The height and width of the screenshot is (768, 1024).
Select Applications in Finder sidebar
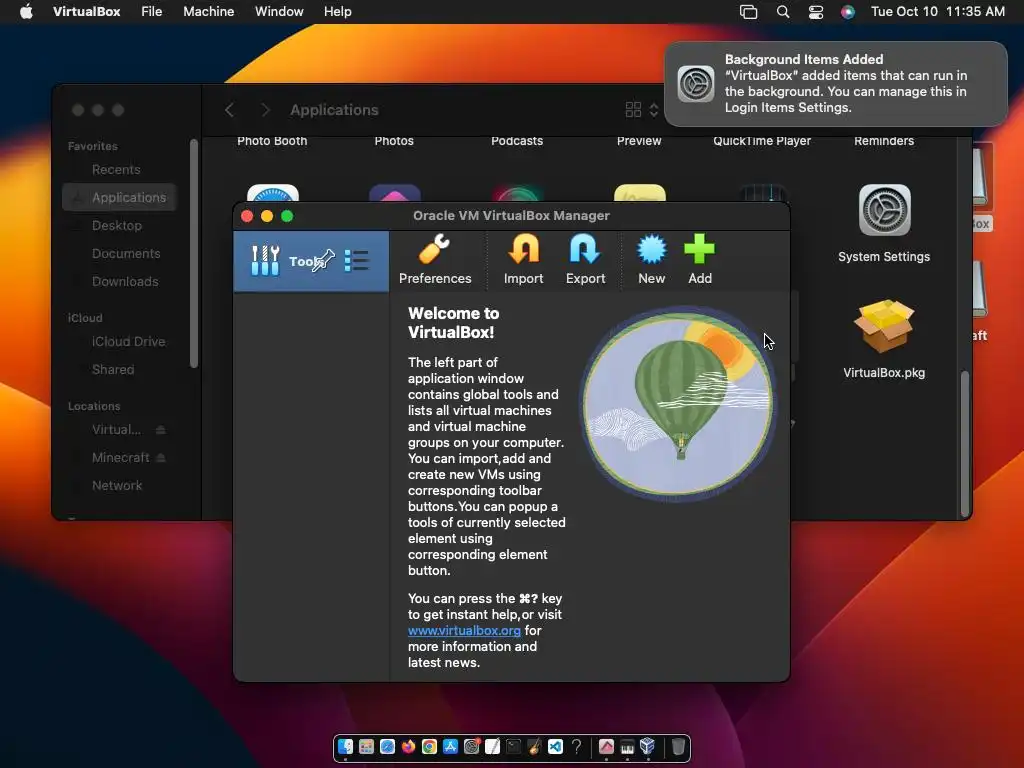[120, 197]
